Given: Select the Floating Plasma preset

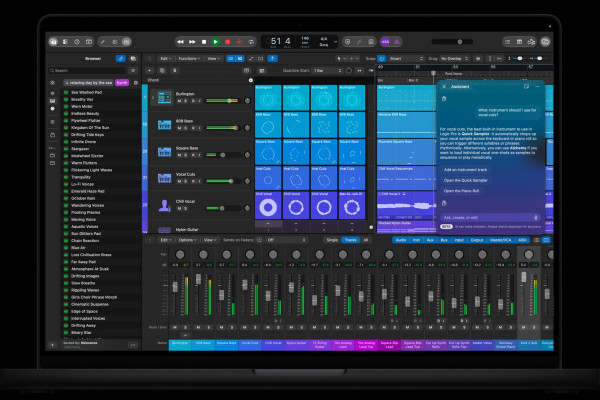Looking at the screenshot, I should click(x=85, y=212).
